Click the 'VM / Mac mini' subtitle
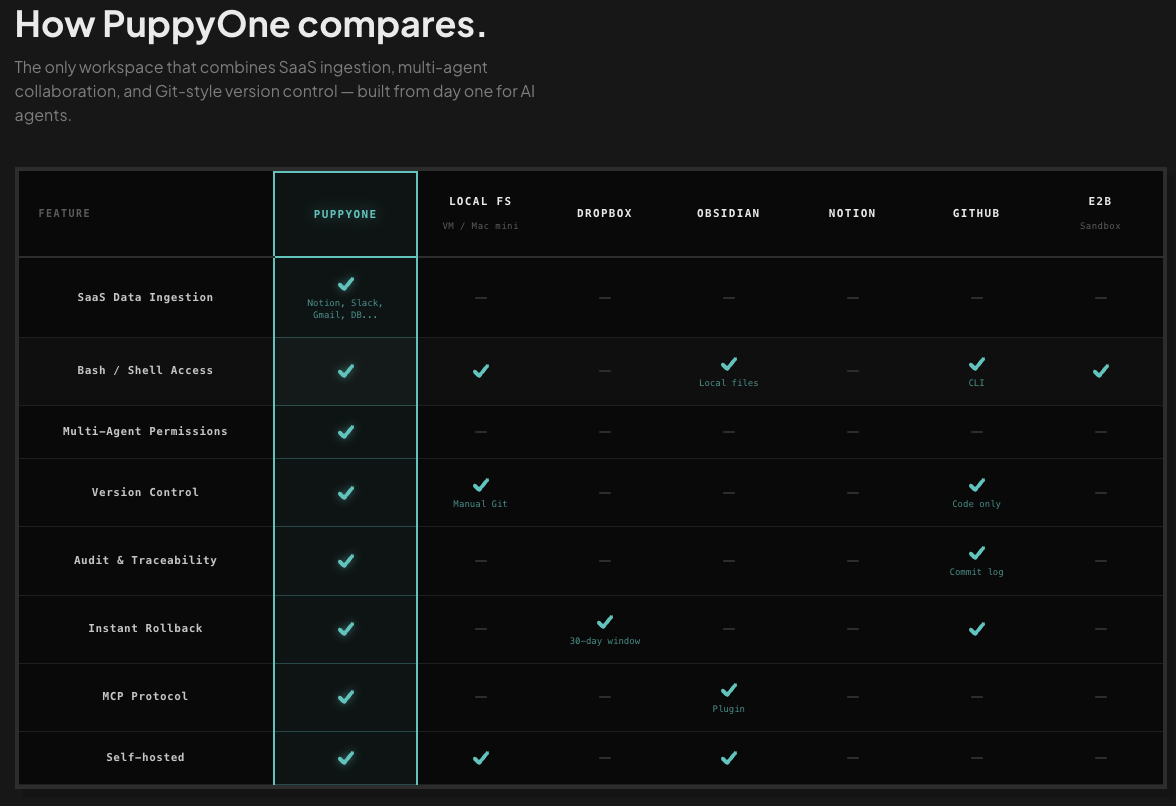The image size is (1176, 806). coord(480,226)
